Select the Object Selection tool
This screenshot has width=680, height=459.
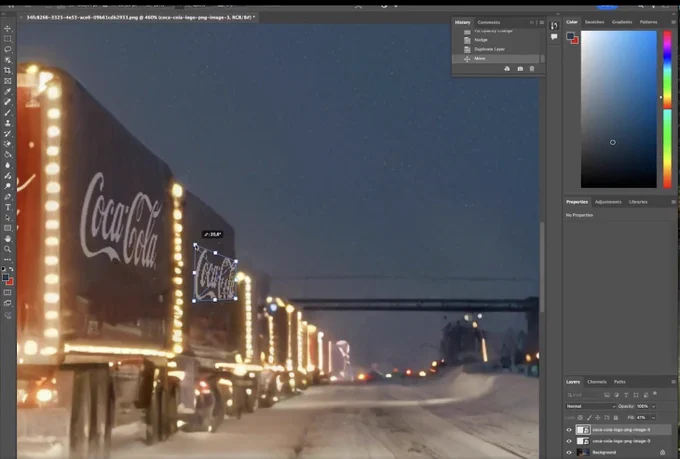(8, 60)
